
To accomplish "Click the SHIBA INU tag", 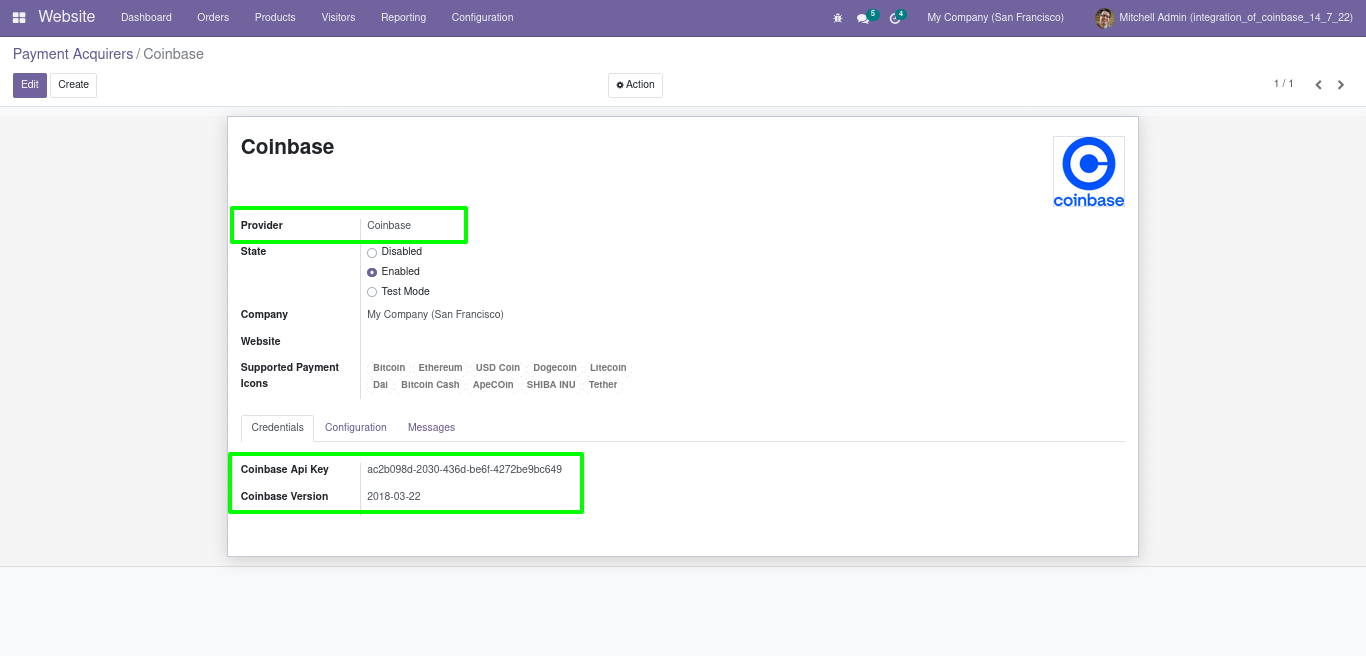I will [551, 385].
